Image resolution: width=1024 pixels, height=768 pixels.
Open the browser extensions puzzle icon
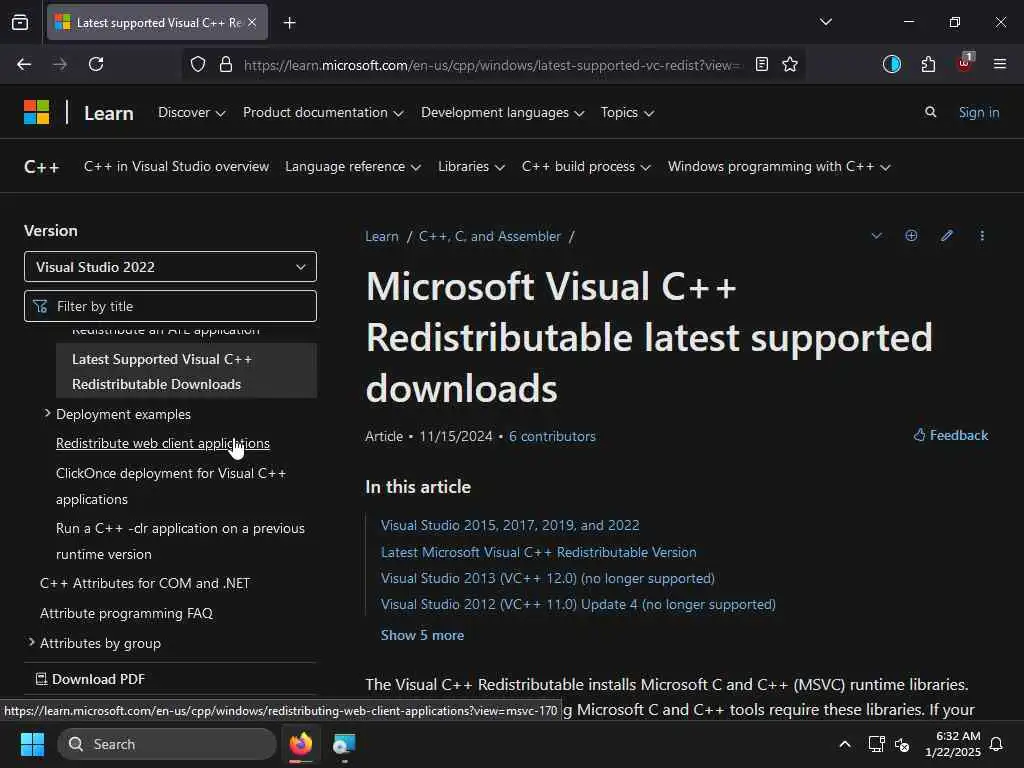(x=928, y=64)
